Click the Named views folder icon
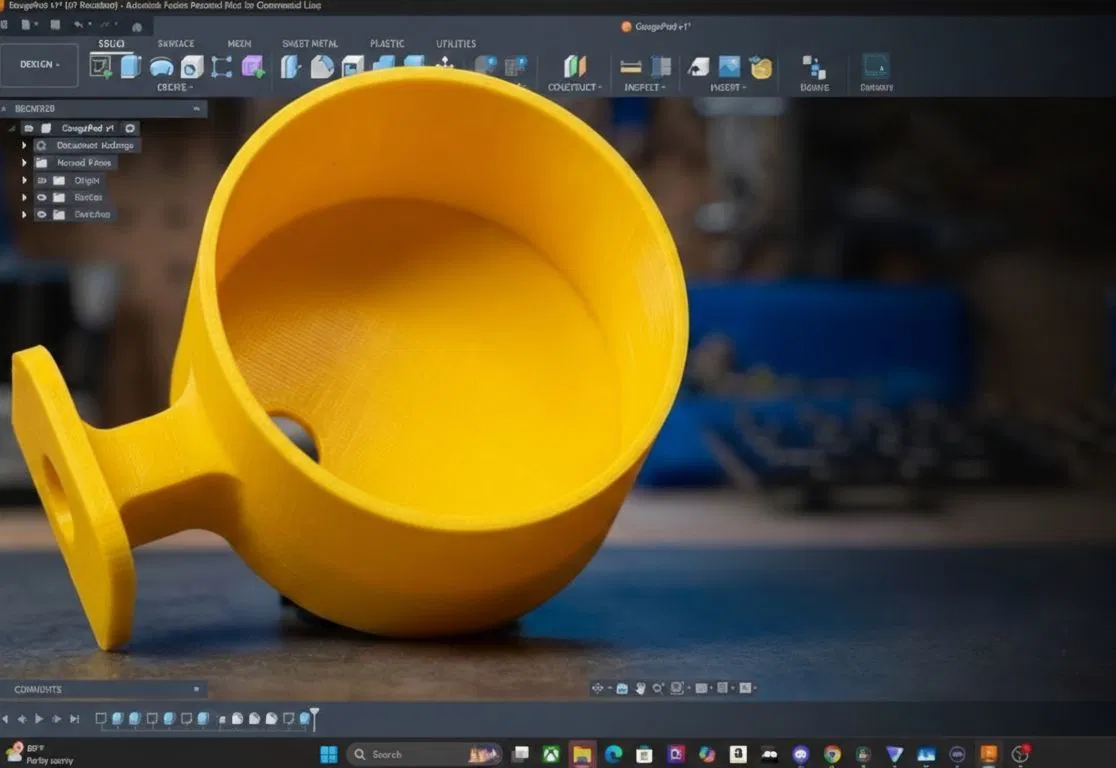The image size is (1116, 768). pos(41,162)
